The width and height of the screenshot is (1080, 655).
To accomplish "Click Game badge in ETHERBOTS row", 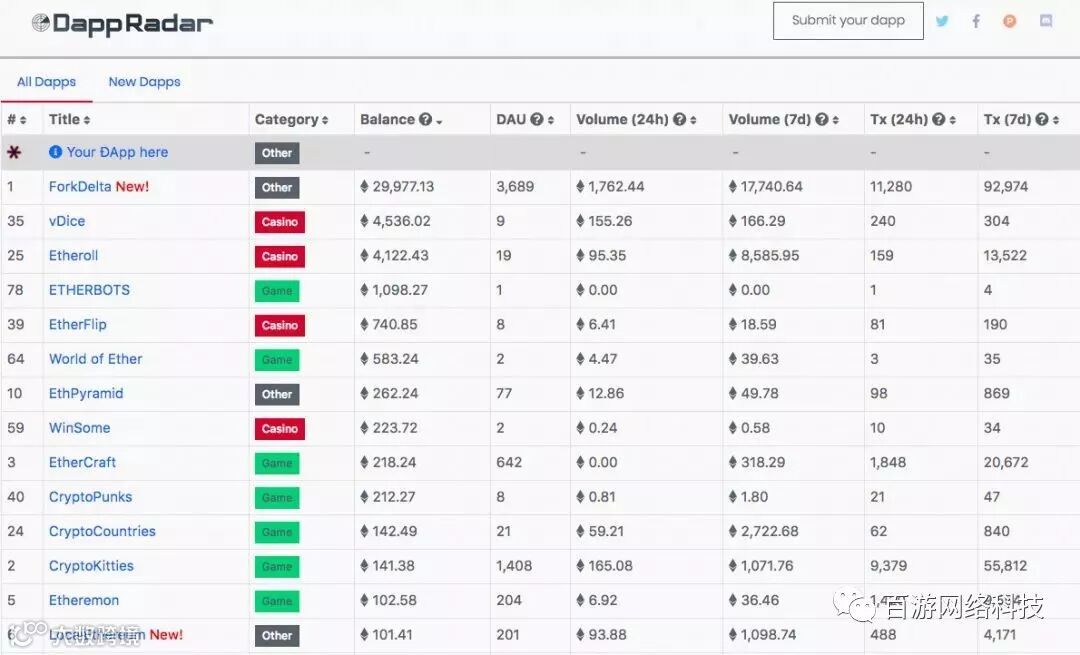I will [x=277, y=291].
